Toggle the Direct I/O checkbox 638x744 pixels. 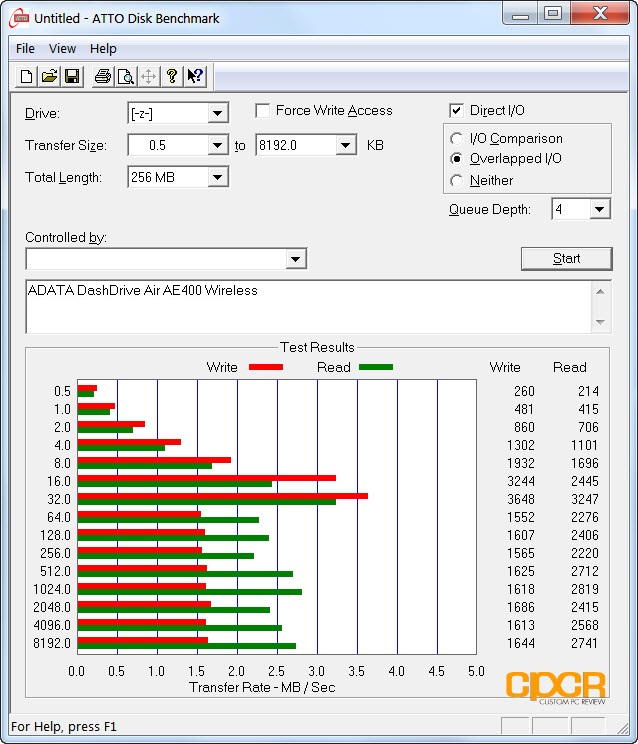click(456, 111)
